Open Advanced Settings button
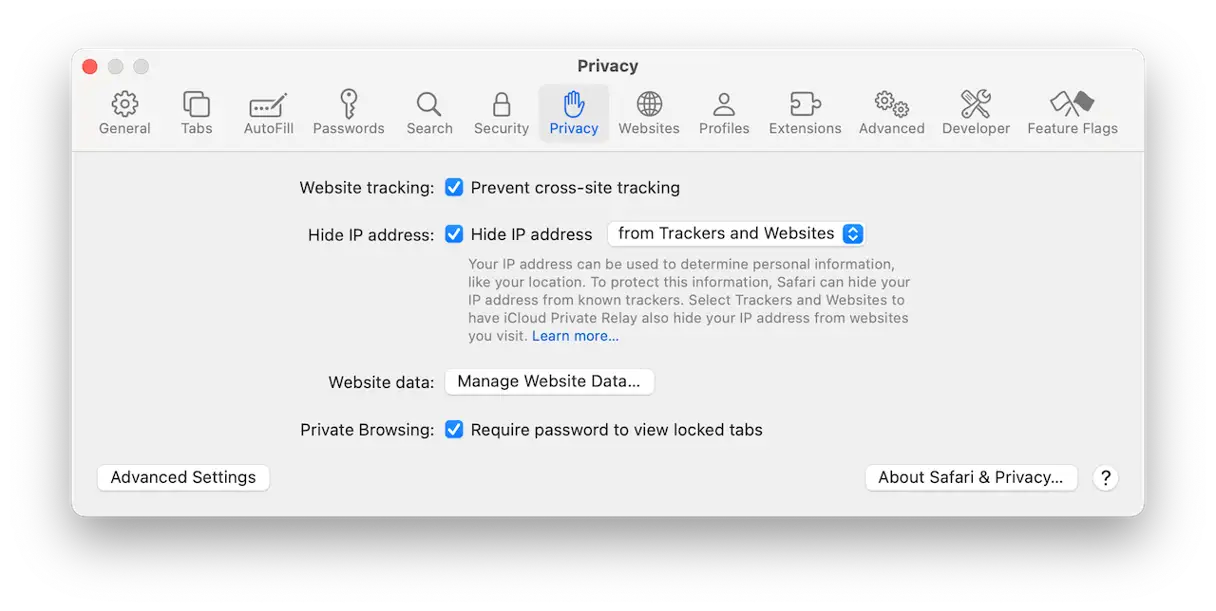Image resolution: width=1216 pixels, height=611 pixels. point(183,478)
